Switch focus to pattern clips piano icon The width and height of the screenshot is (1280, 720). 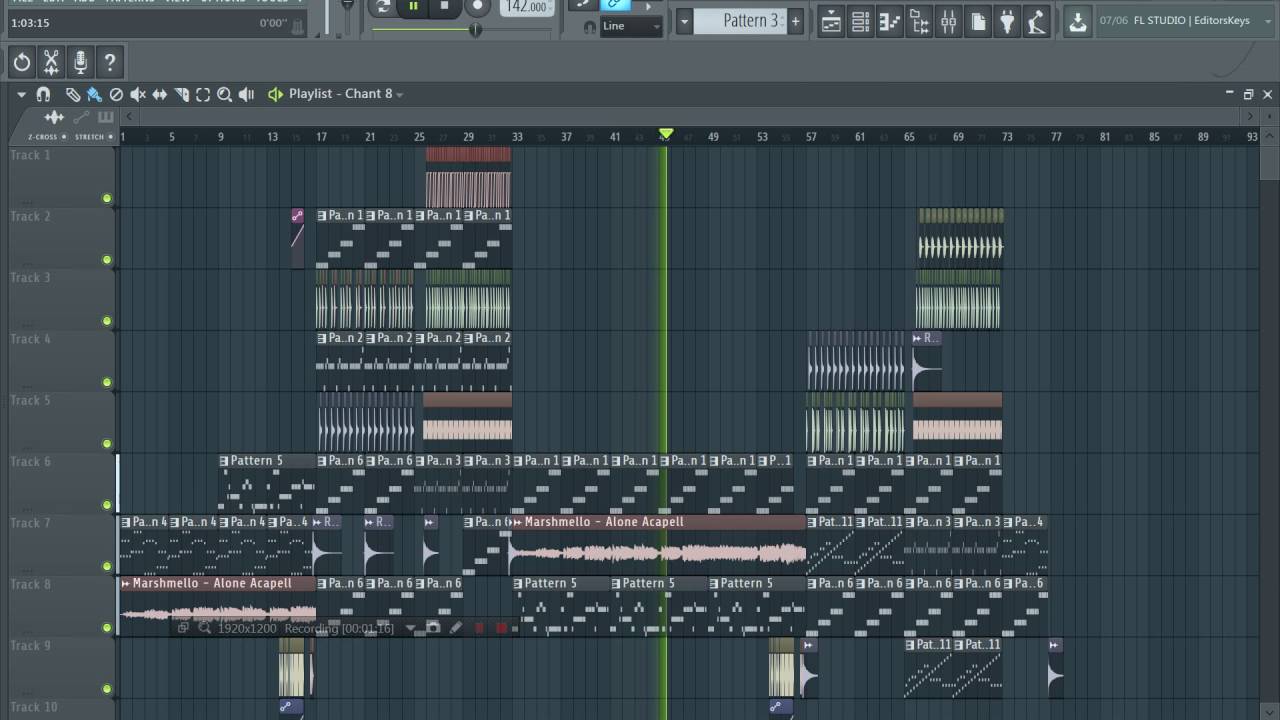[105, 118]
